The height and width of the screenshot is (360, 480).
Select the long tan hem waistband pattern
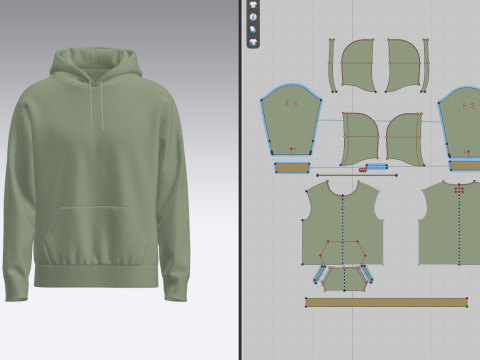click(386, 303)
